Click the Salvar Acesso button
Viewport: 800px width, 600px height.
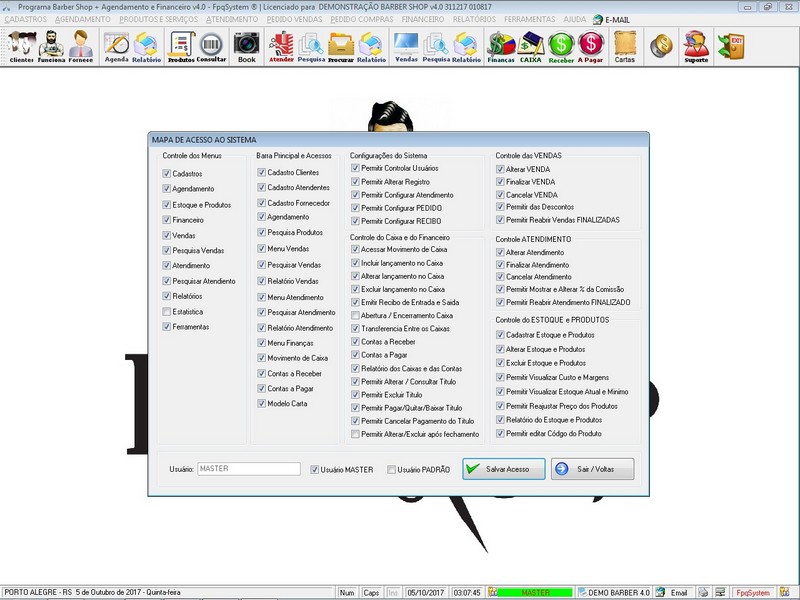504,469
